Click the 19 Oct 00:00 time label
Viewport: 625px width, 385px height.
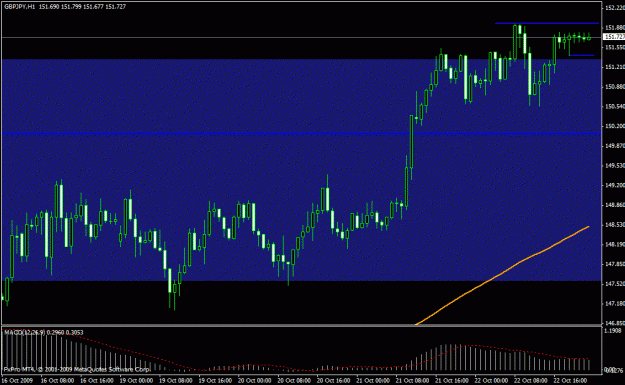click(x=136, y=380)
